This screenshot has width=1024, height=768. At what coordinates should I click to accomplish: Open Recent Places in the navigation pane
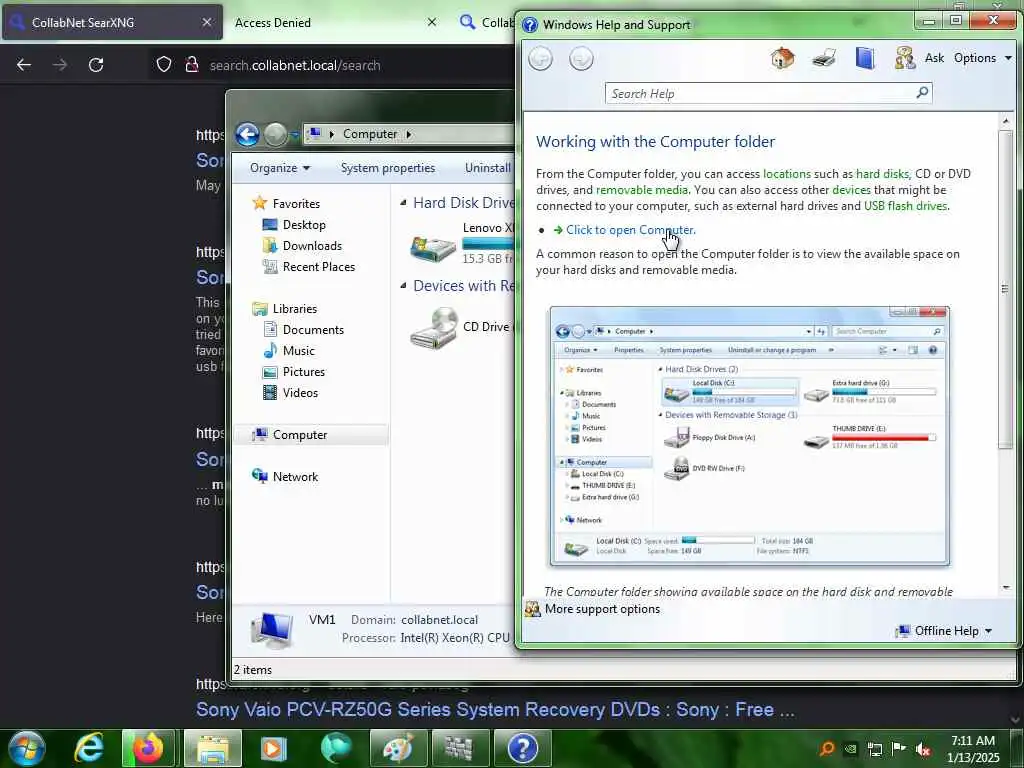(x=319, y=266)
